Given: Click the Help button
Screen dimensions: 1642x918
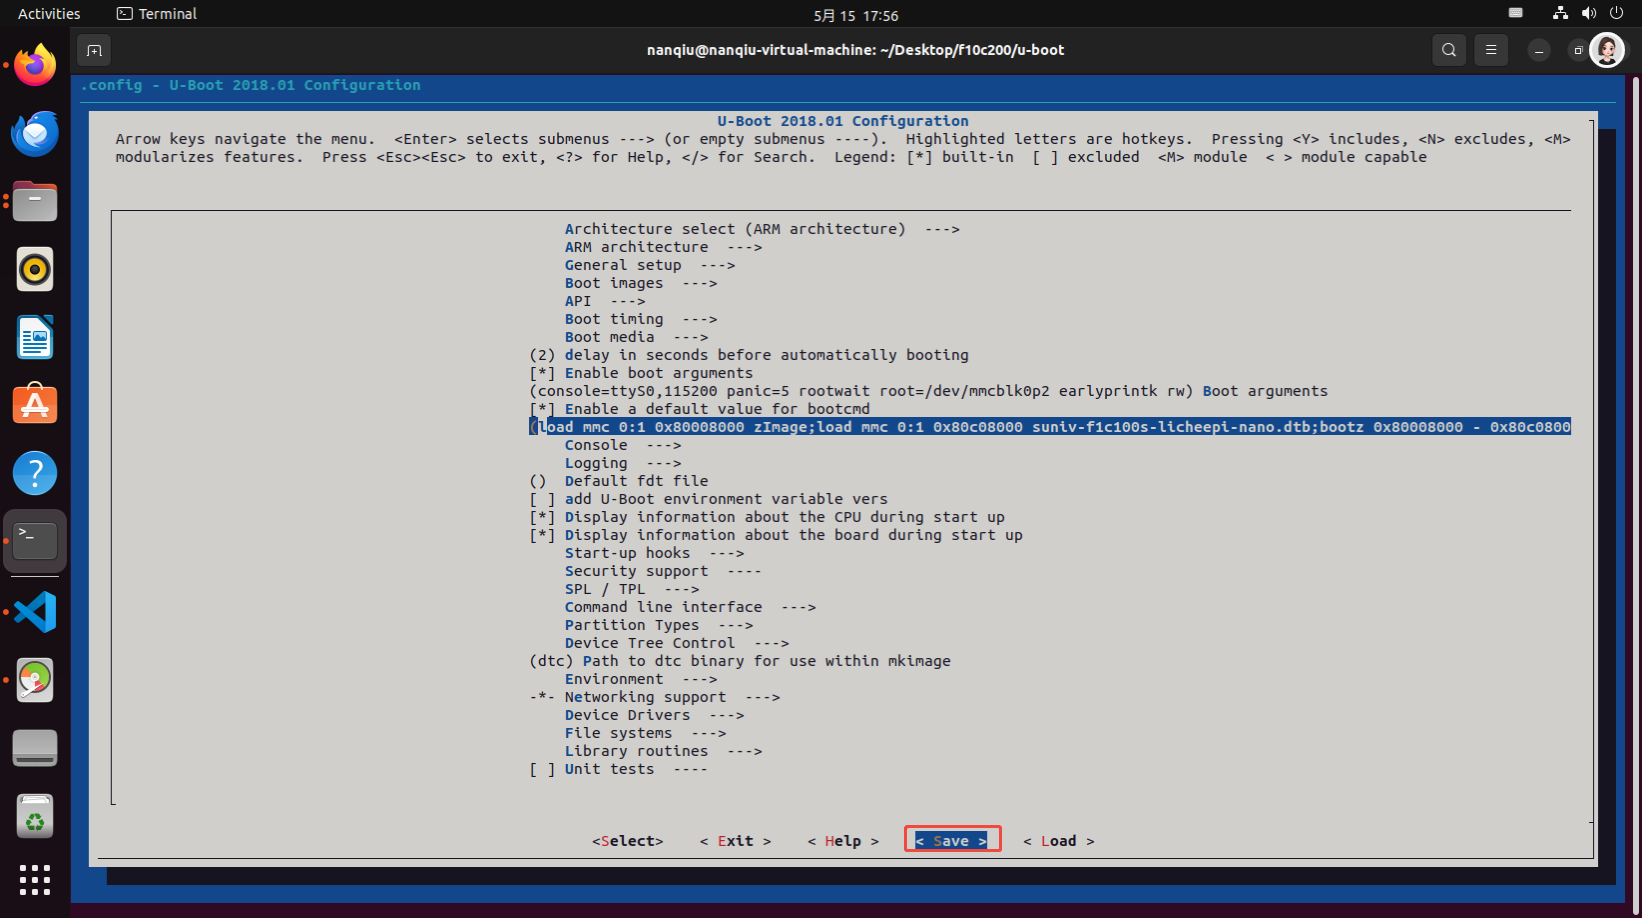Looking at the screenshot, I should click(844, 841).
